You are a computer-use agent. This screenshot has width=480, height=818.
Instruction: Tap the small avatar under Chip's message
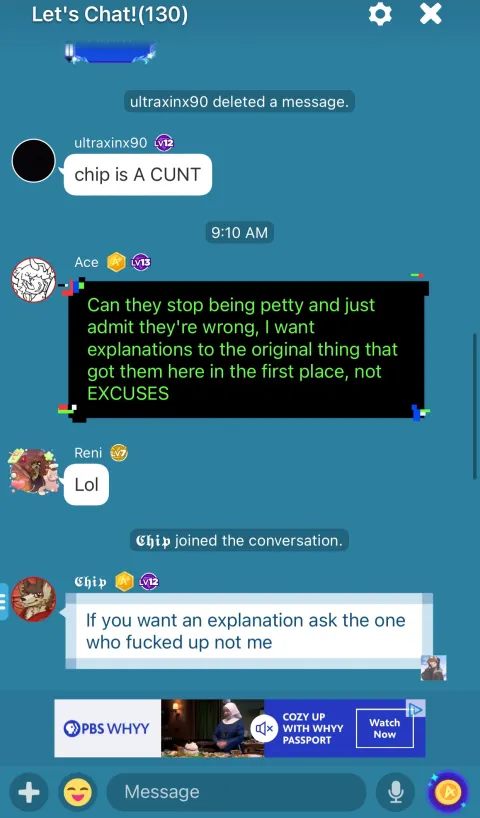coord(434,668)
